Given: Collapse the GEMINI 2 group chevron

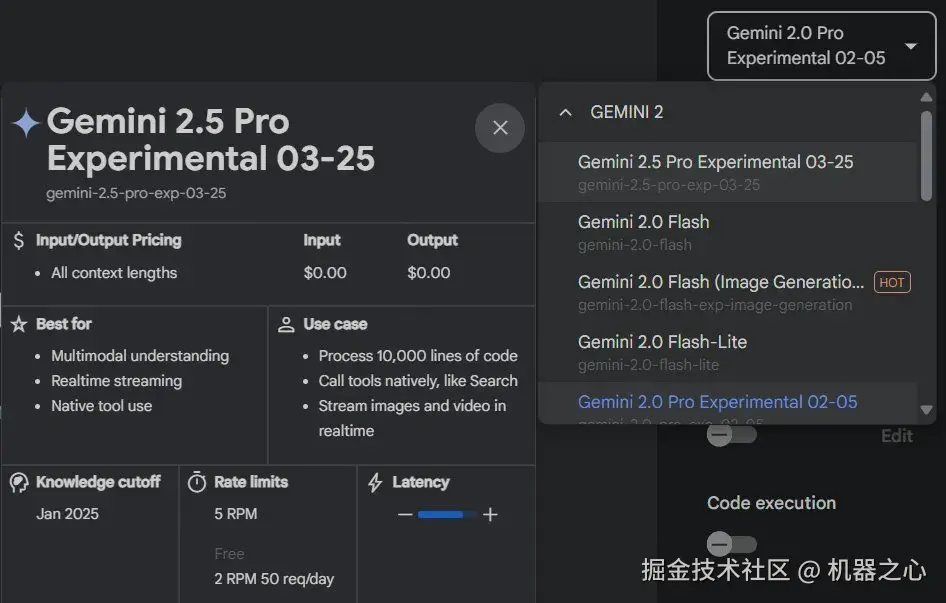Looking at the screenshot, I should (565, 112).
